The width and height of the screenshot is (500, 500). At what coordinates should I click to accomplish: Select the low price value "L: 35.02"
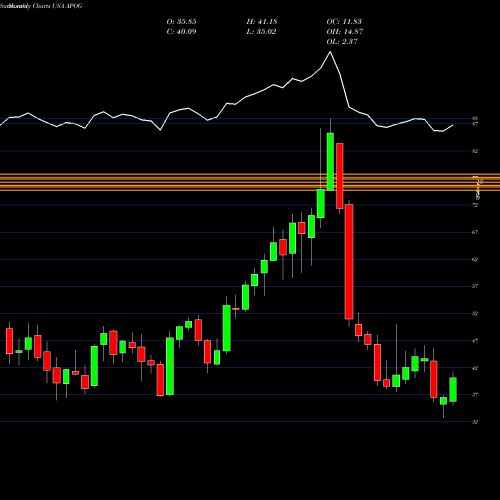262,32
